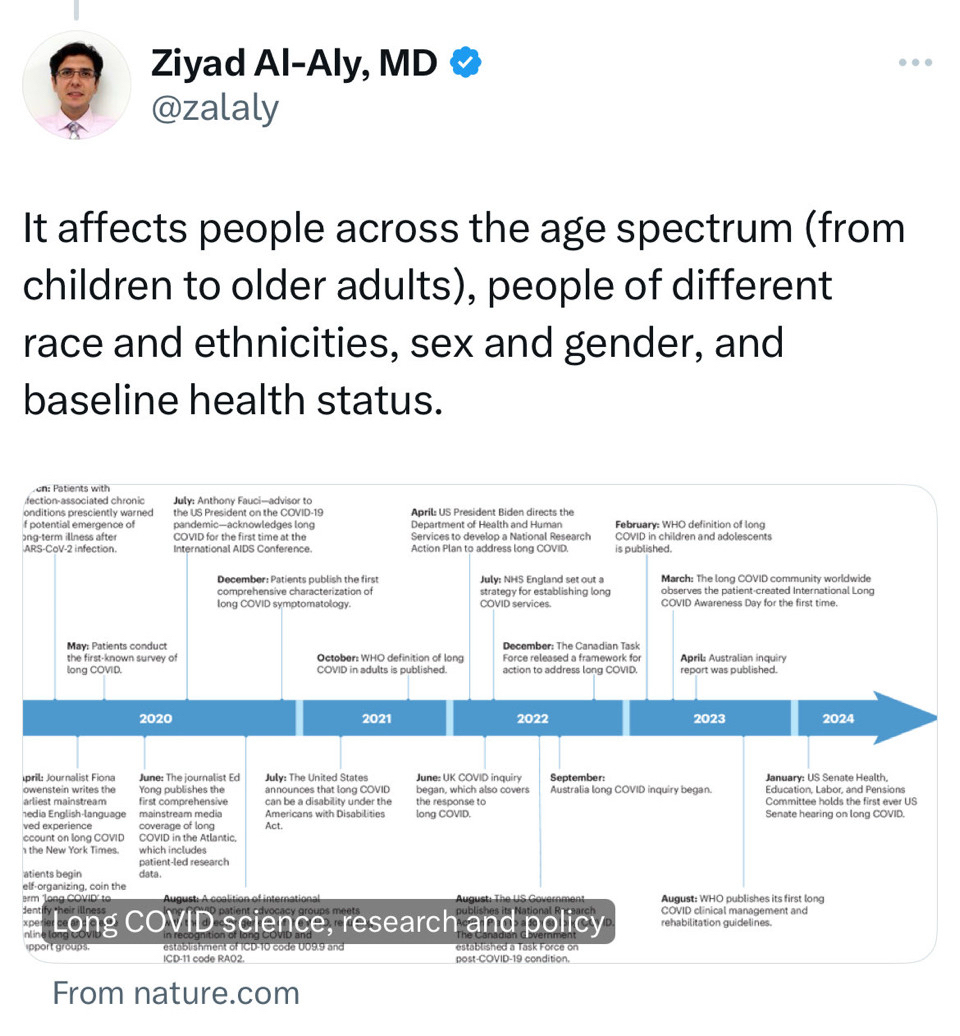Click the October WHO definition timeline entry
Viewport: 960px width, 1036px height.
[390, 663]
